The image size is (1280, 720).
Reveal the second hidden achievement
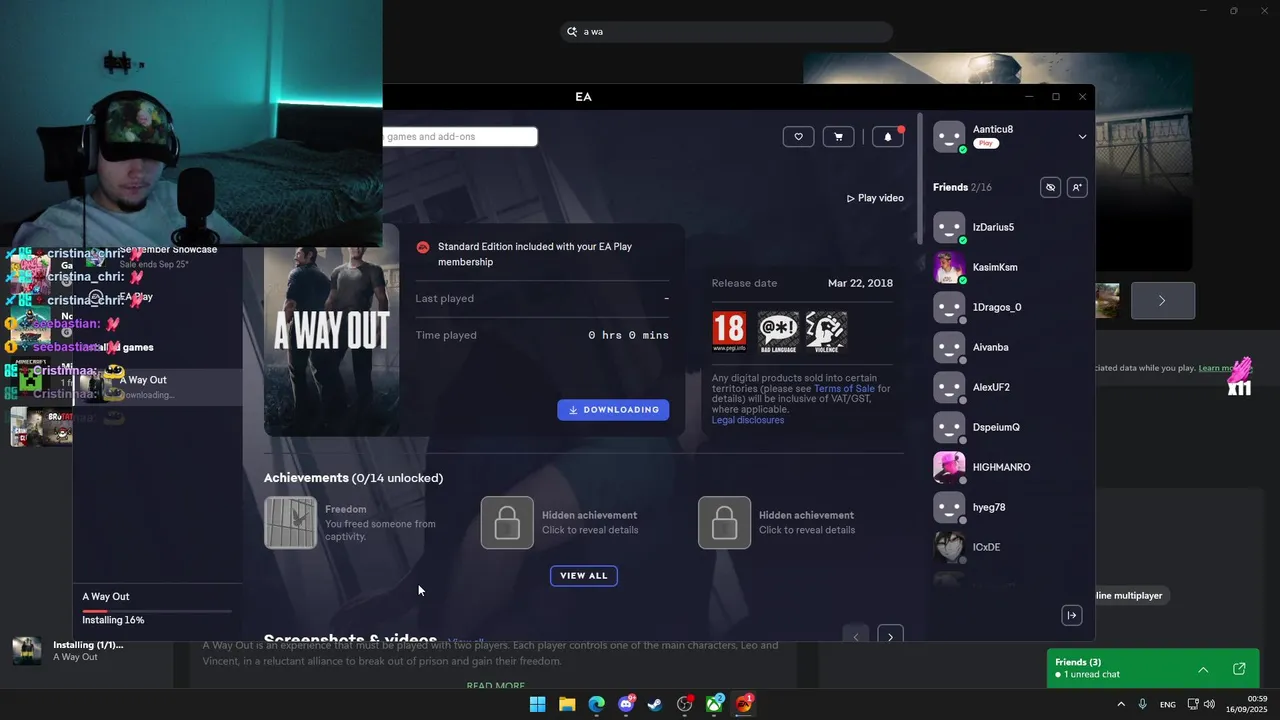[507, 523]
